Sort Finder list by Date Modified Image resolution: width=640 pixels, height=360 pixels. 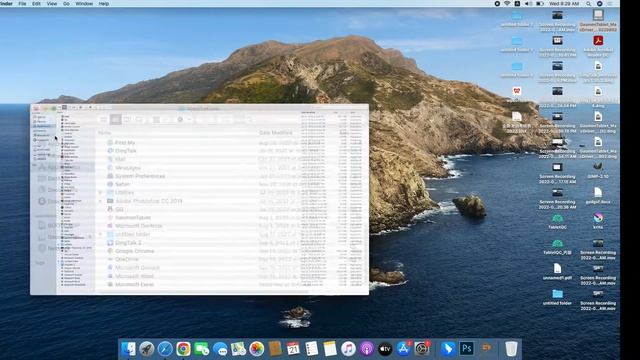276,133
